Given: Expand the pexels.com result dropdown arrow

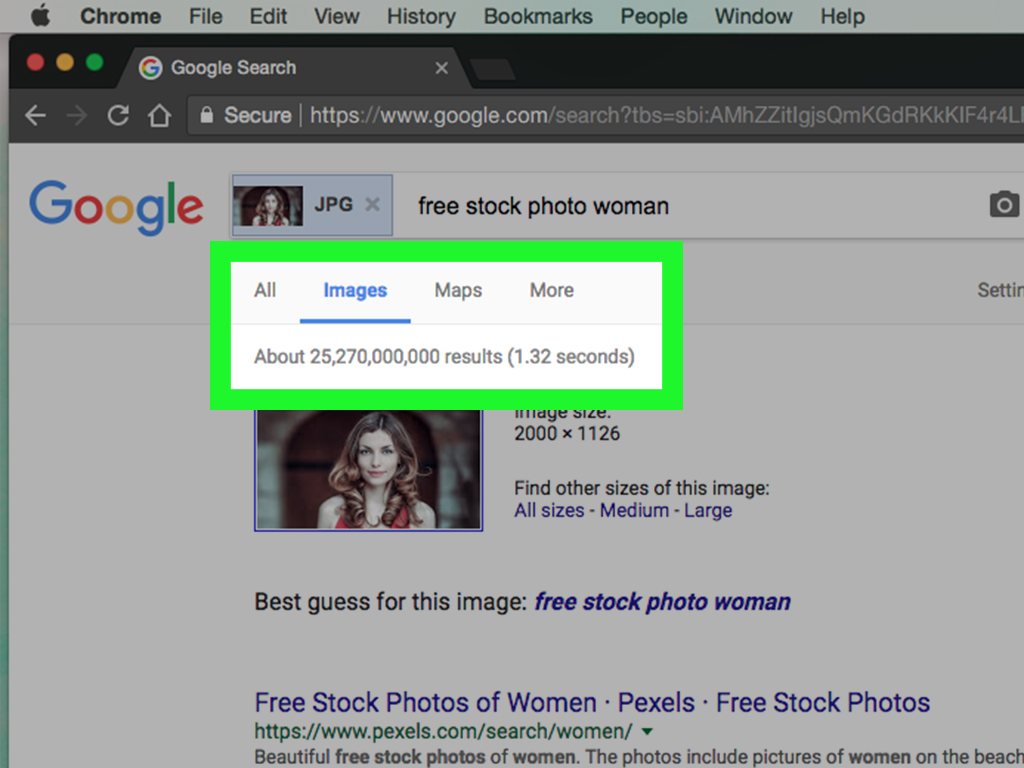Looking at the screenshot, I should click(x=647, y=731).
